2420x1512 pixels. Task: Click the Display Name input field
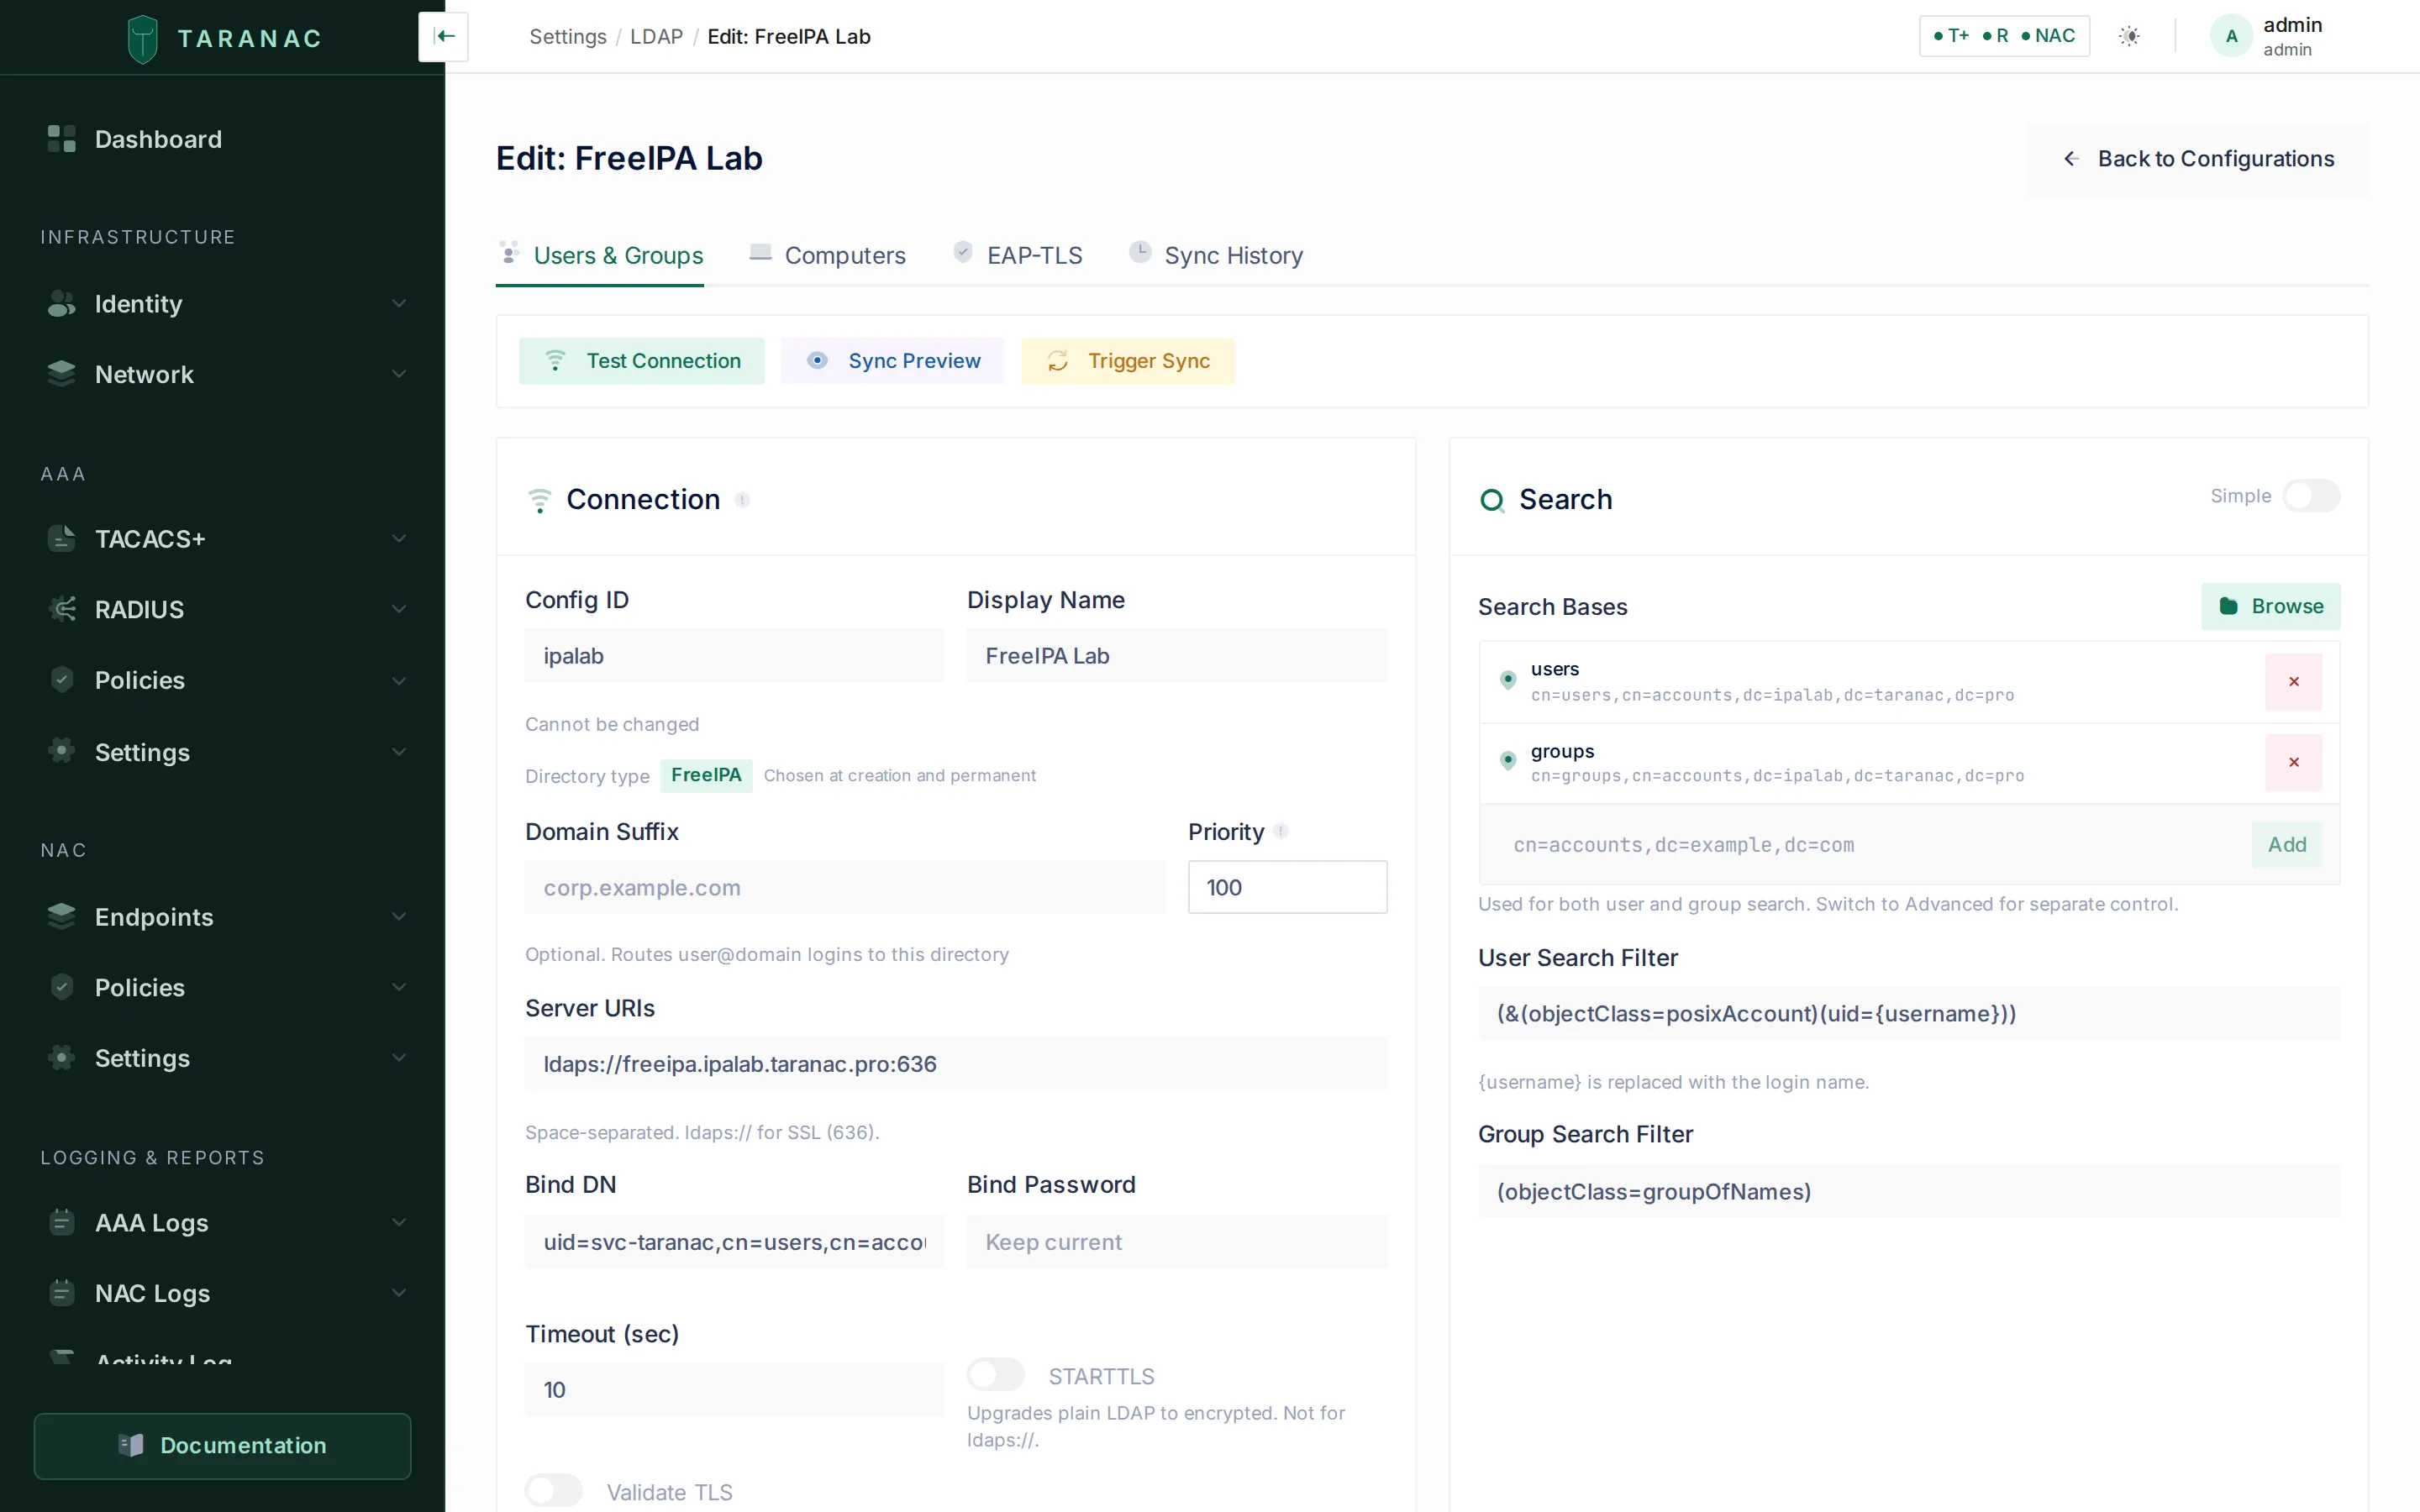[x=1176, y=656]
